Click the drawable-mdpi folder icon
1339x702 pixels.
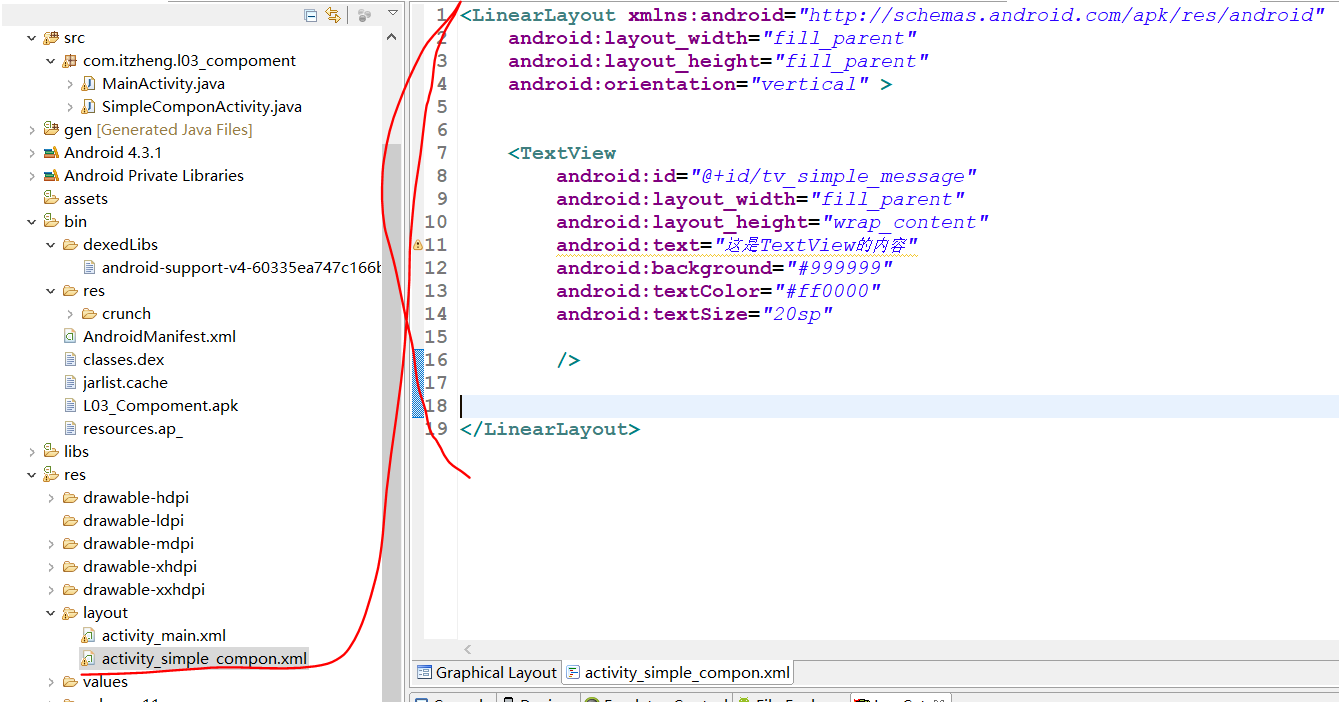(70, 544)
